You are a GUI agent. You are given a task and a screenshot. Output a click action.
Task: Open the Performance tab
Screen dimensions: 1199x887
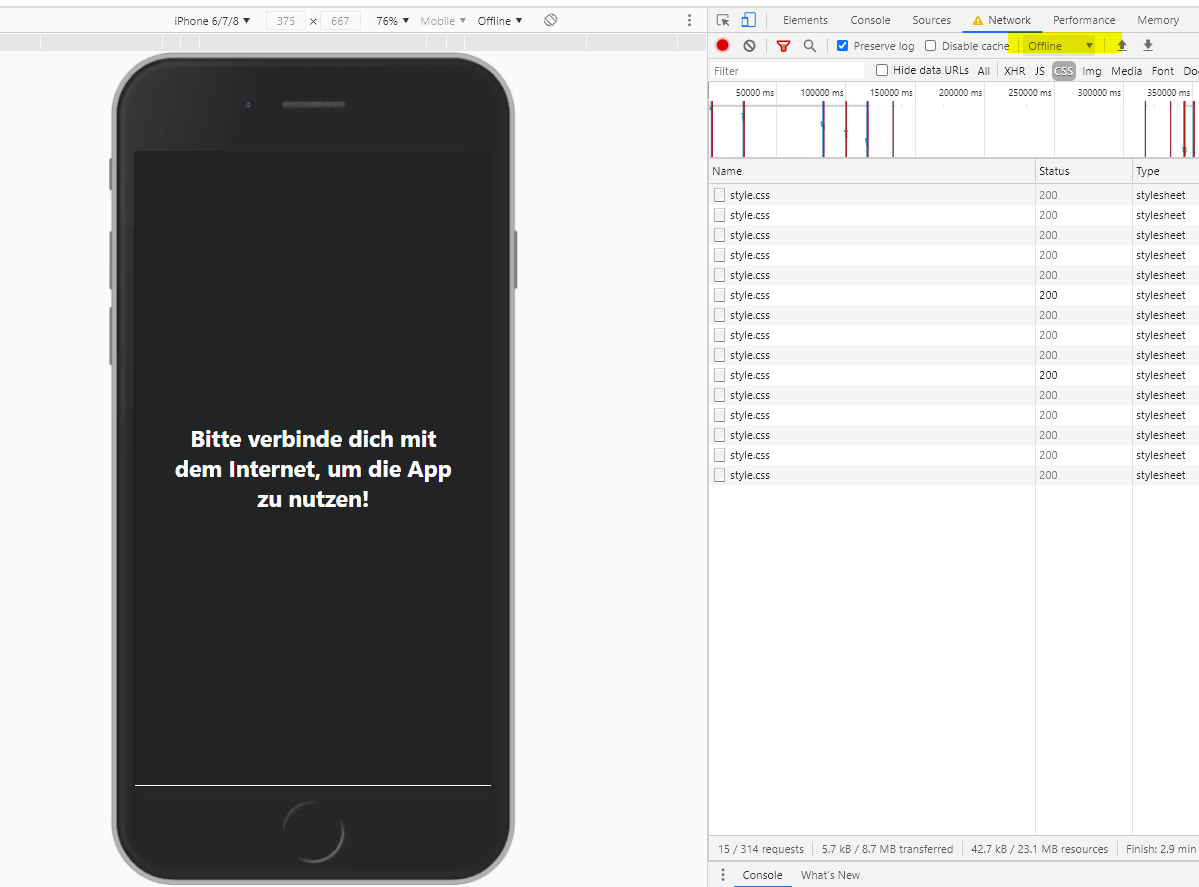[1084, 21]
